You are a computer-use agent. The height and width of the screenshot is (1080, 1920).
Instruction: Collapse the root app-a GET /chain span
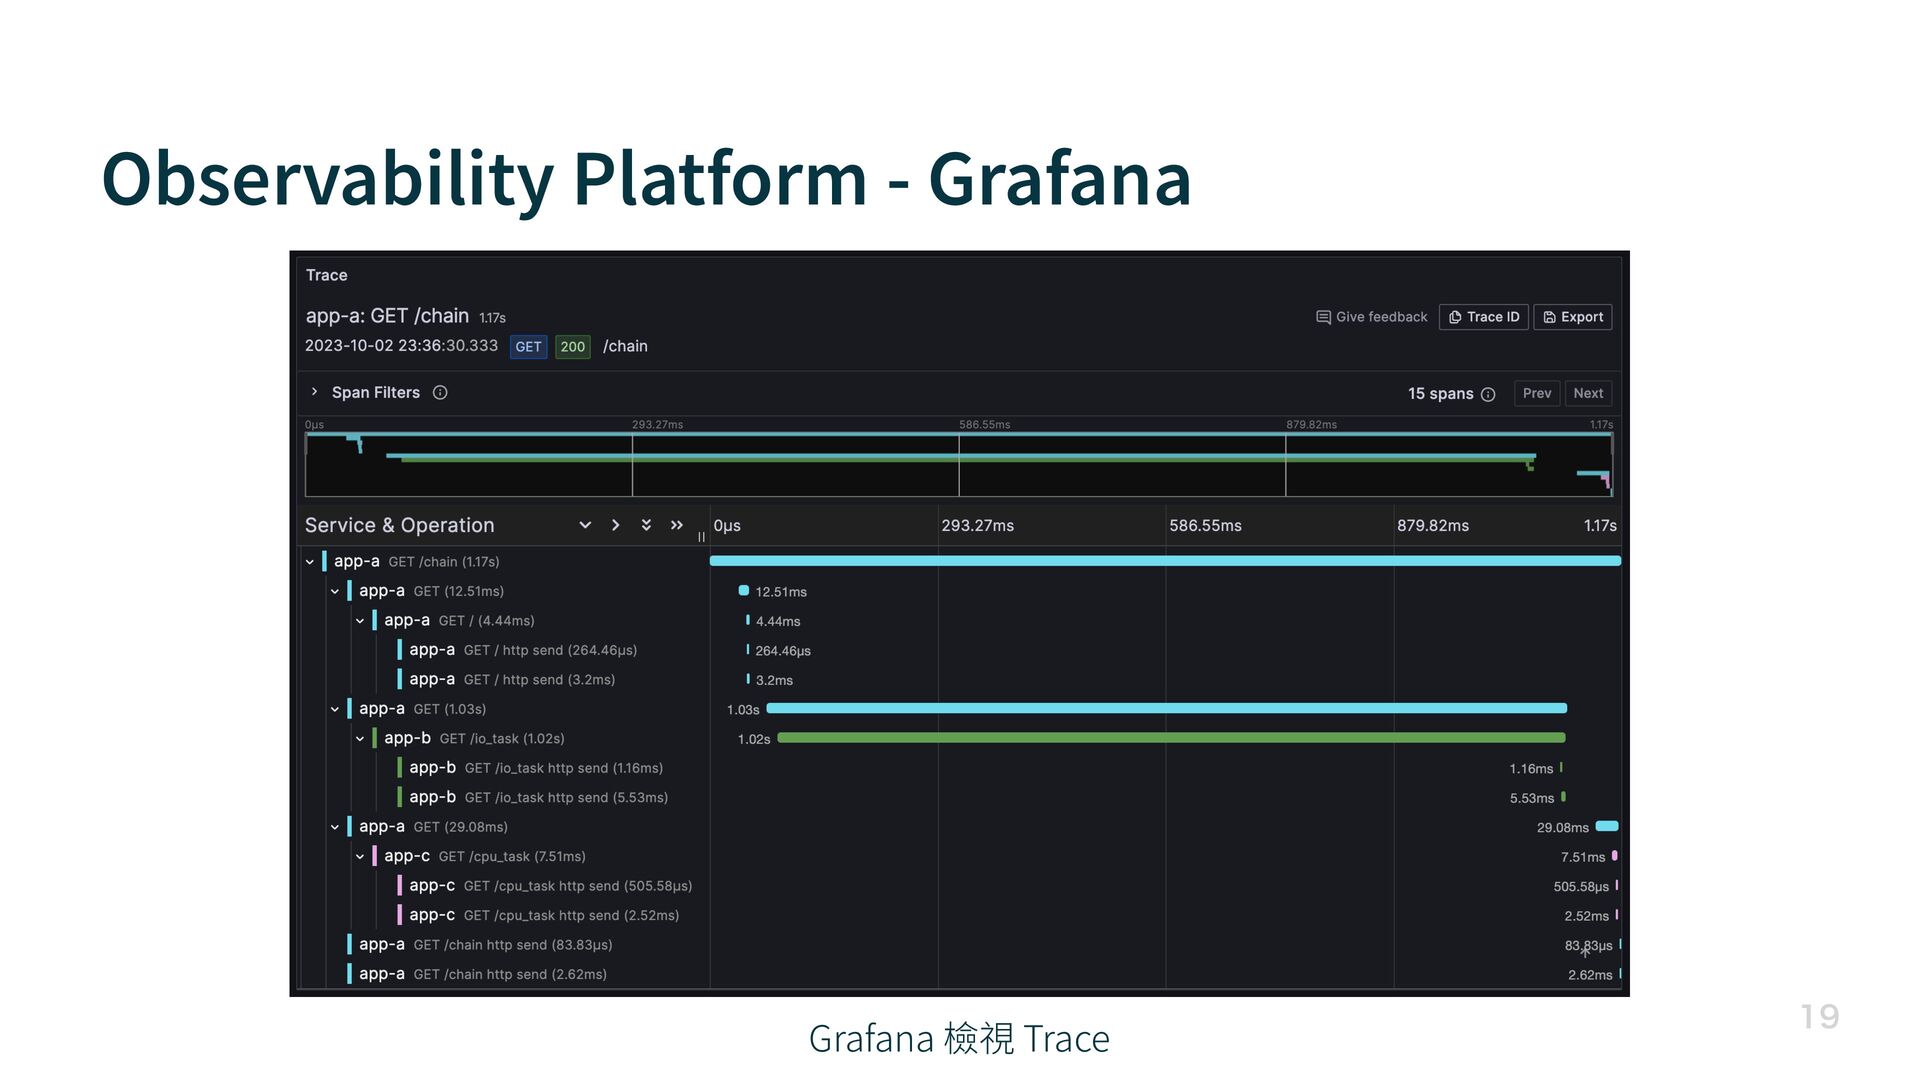point(310,562)
